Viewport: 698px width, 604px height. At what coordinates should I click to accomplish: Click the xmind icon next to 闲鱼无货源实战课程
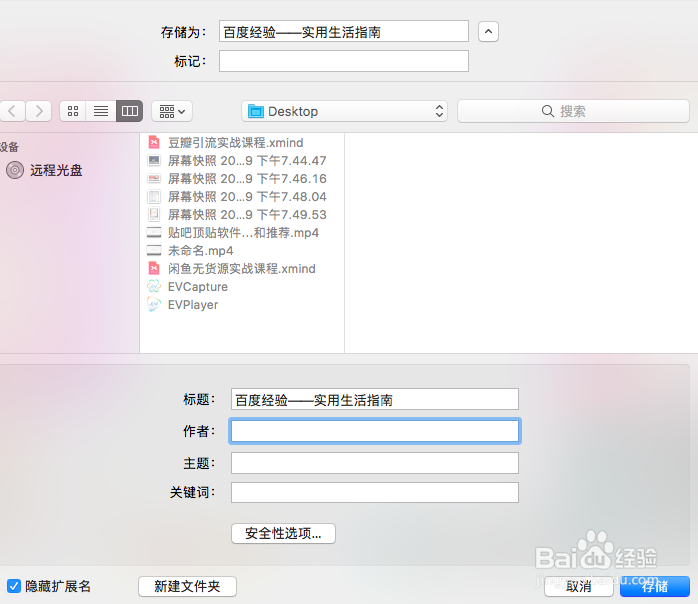154,268
